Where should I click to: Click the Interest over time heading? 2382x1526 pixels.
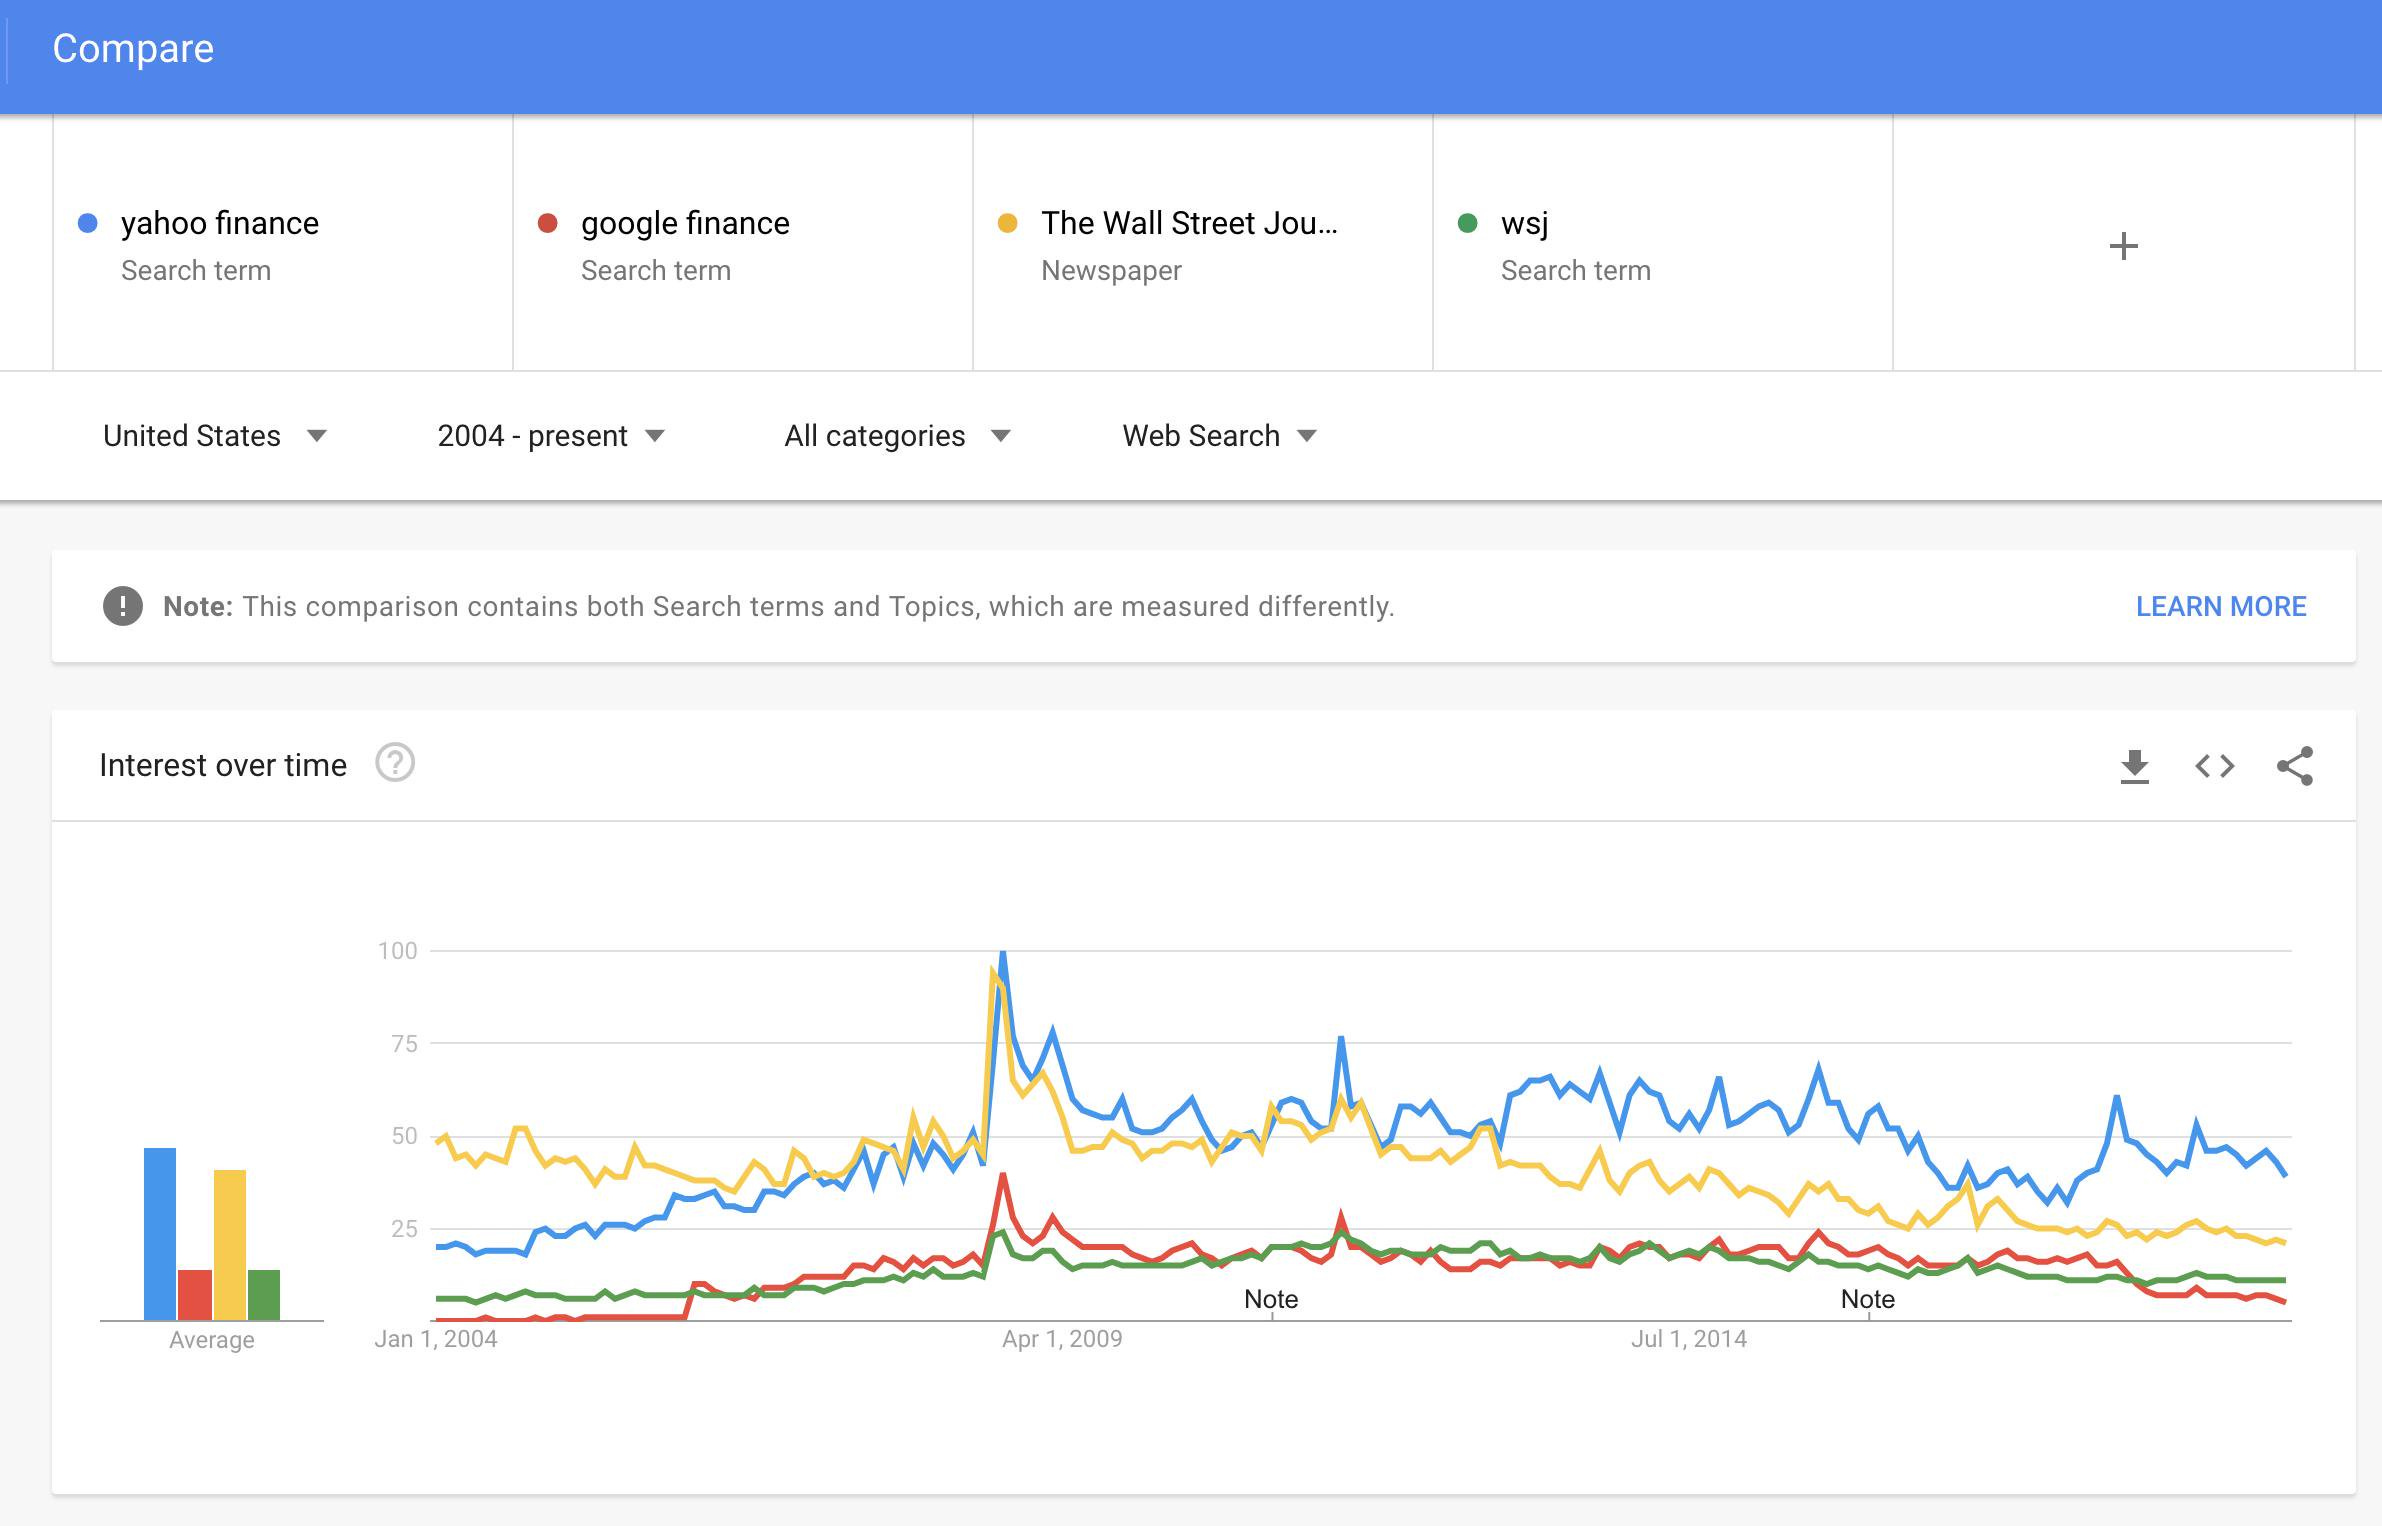(223, 765)
